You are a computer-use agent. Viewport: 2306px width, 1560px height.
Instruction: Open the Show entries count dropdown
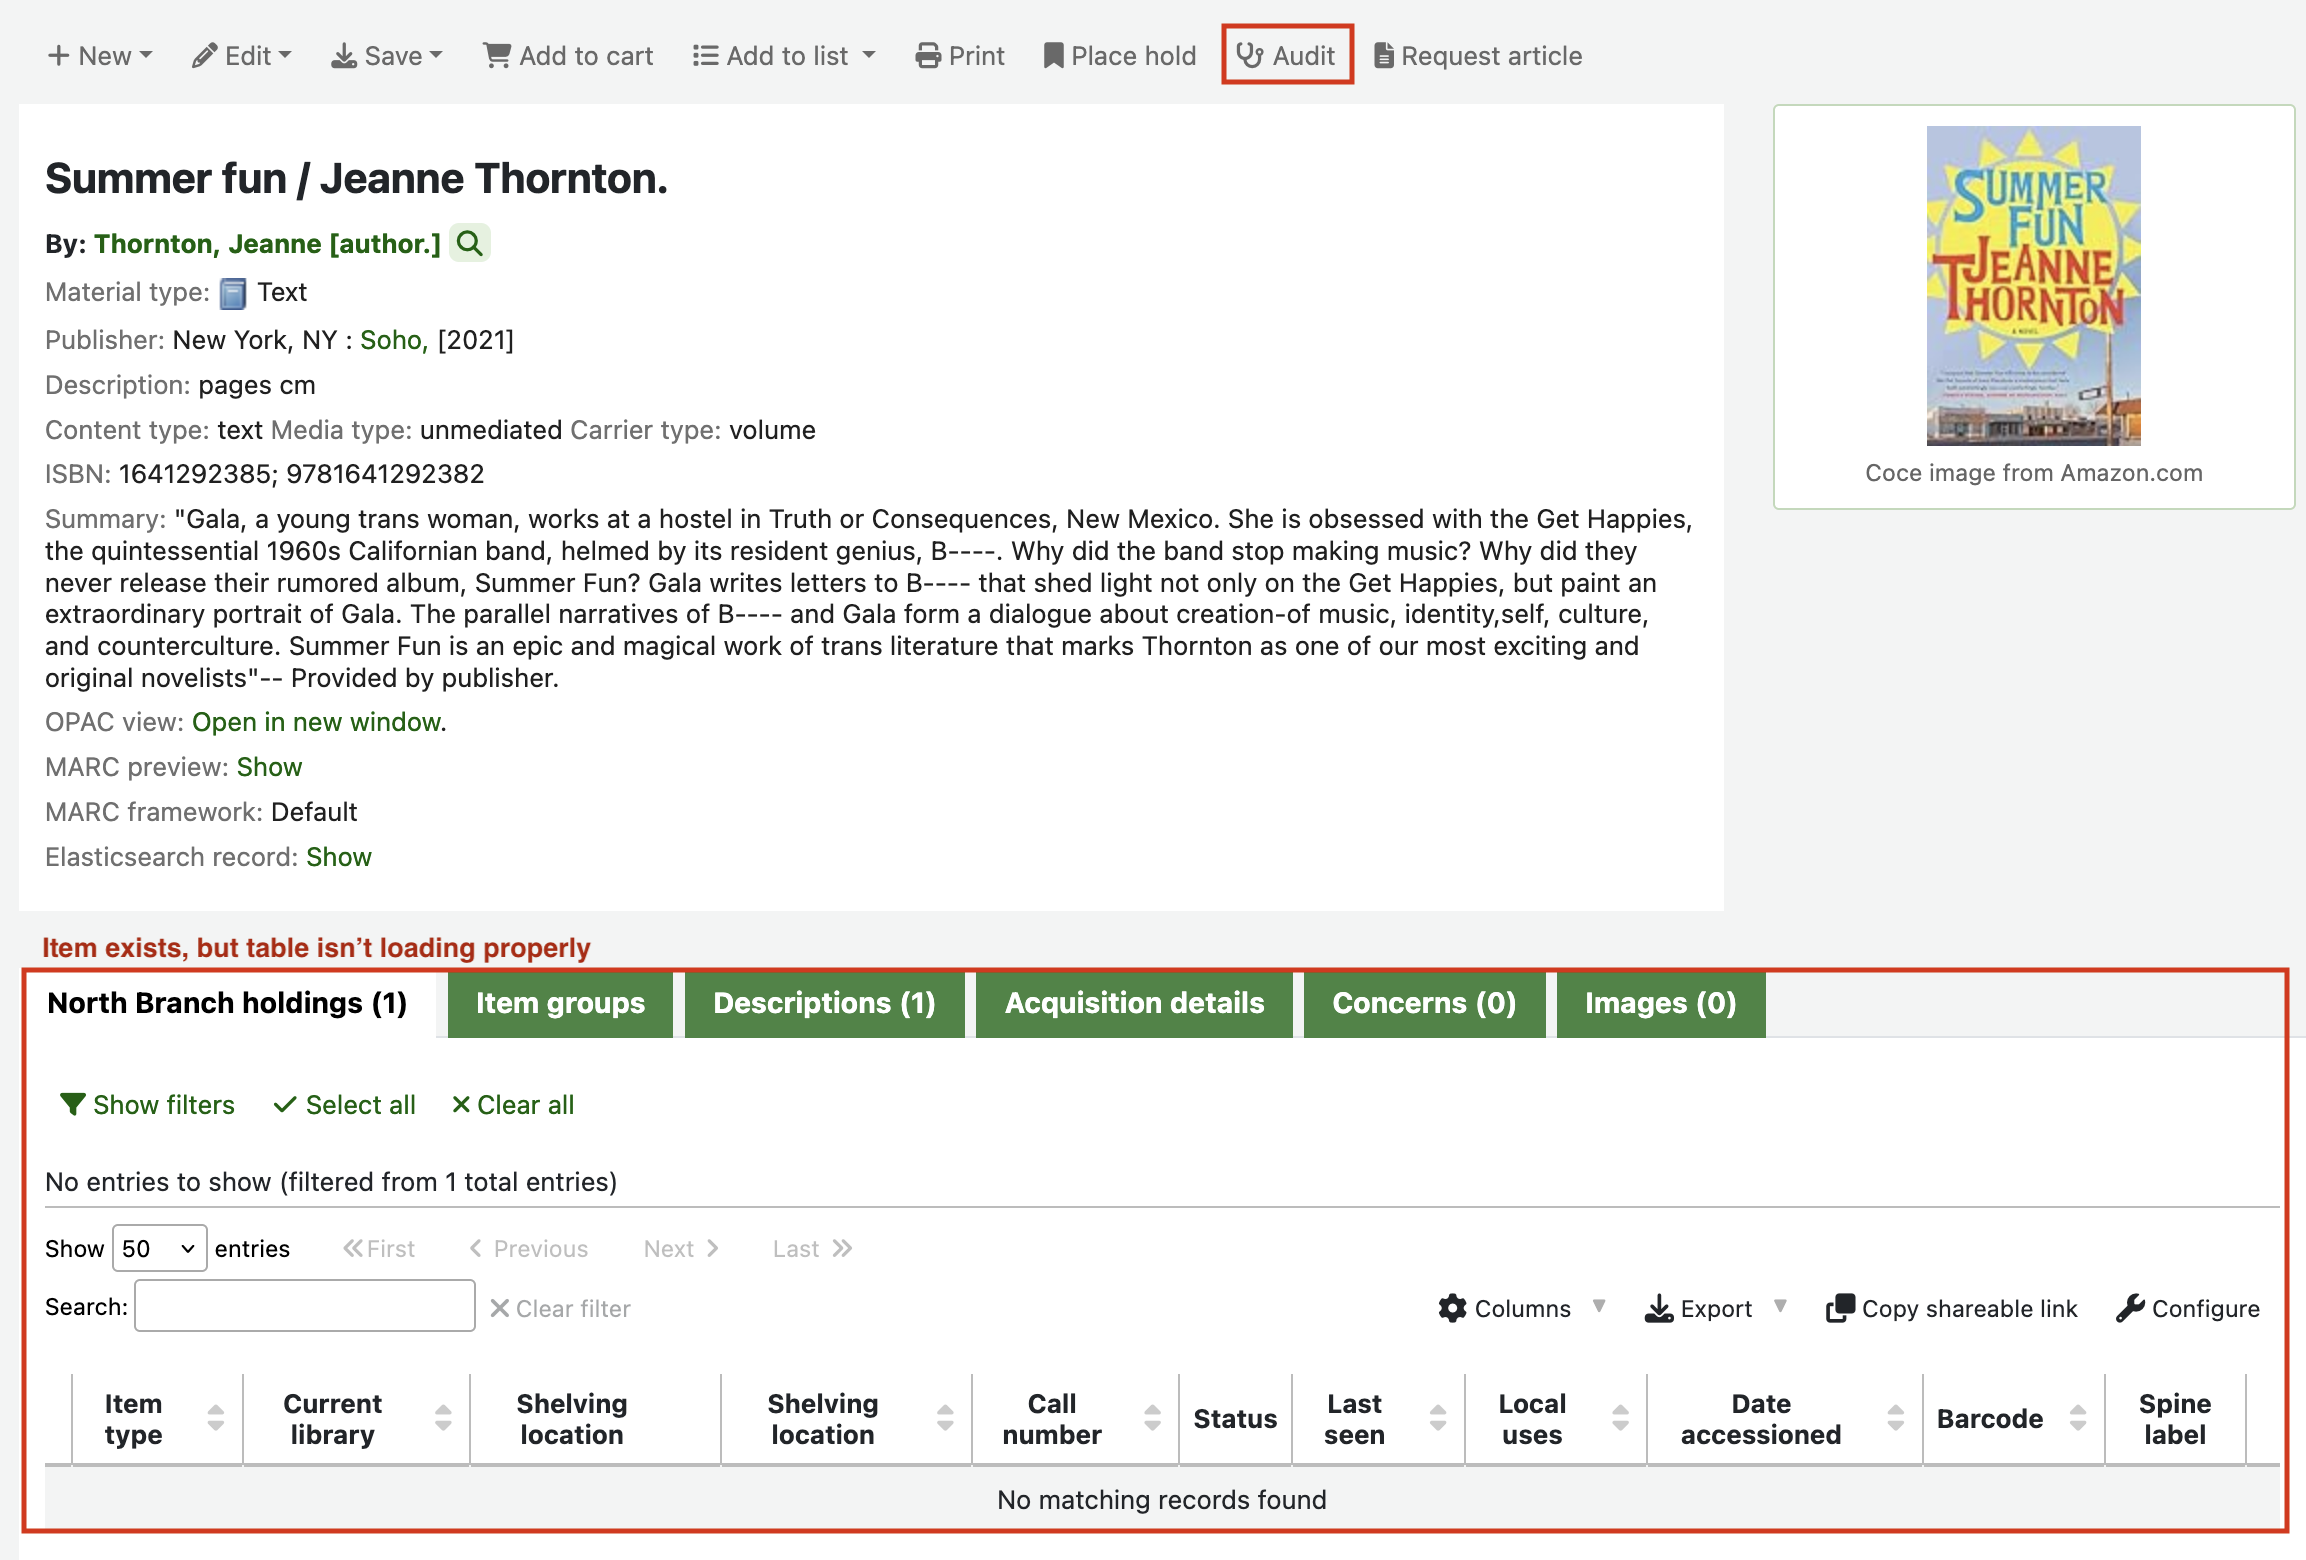tap(159, 1248)
